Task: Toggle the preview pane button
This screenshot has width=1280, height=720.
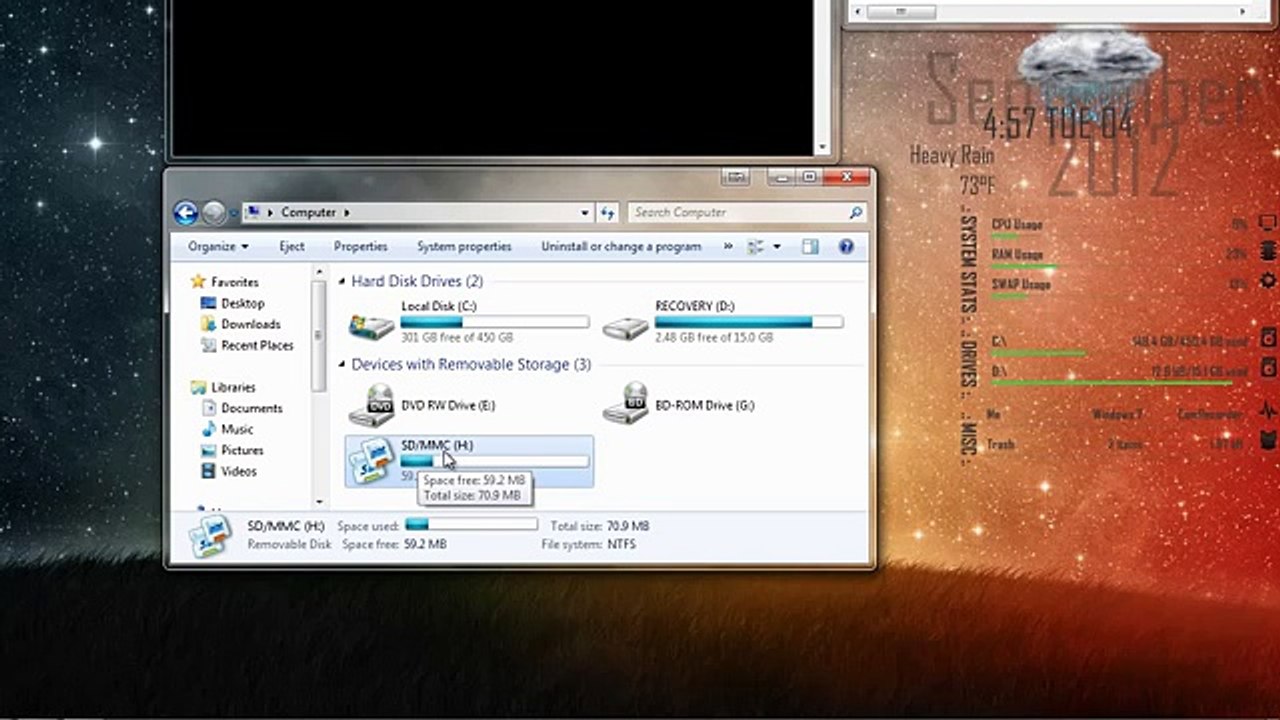Action: (x=810, y=246)
